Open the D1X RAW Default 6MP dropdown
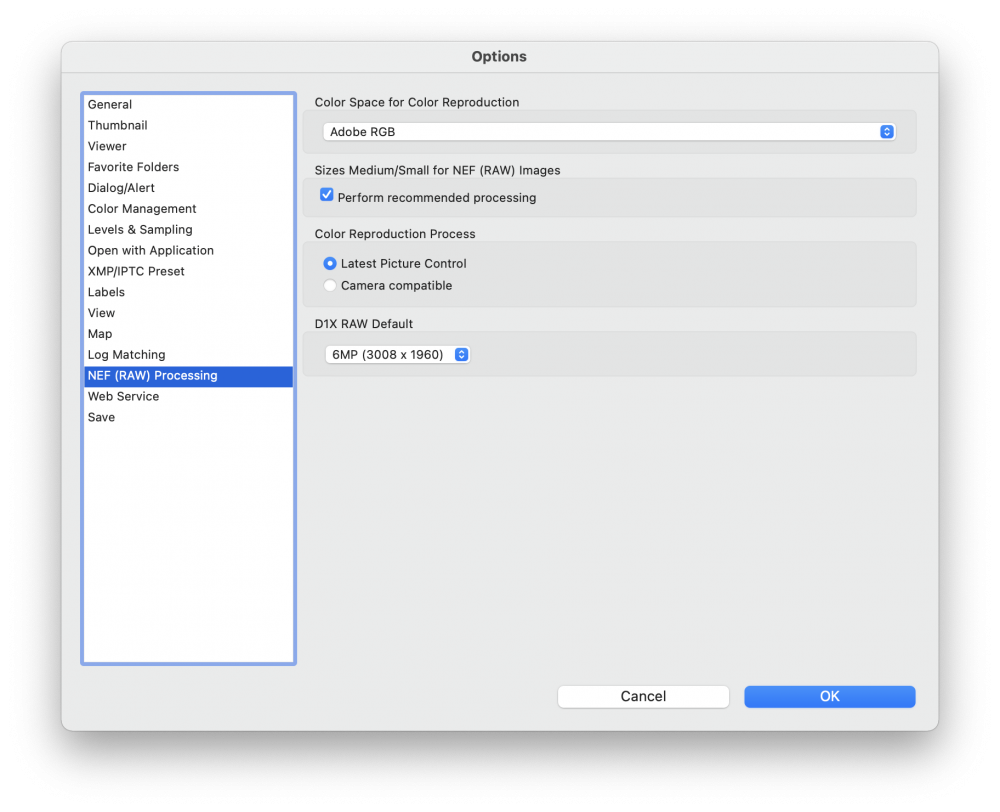This screenshot has width=1000, height=812. point(397,355)
